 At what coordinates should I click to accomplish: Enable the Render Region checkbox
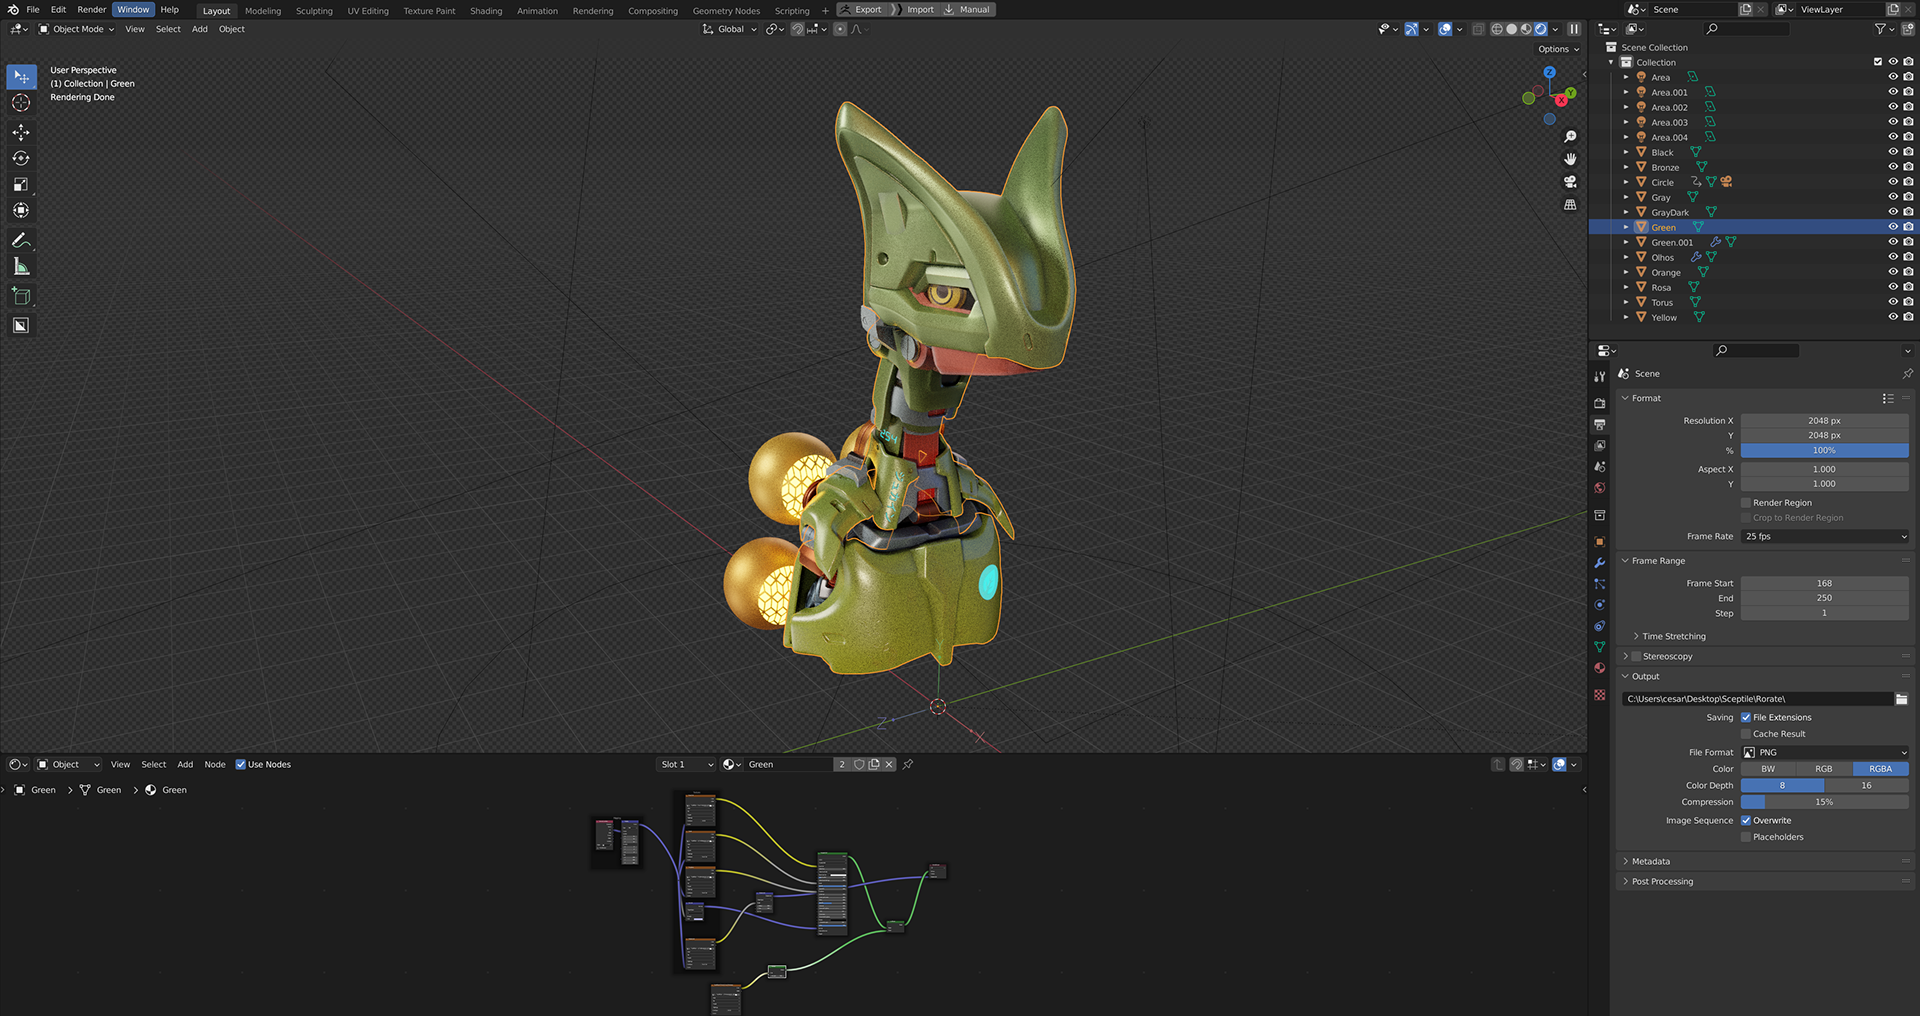[1746, 503]
